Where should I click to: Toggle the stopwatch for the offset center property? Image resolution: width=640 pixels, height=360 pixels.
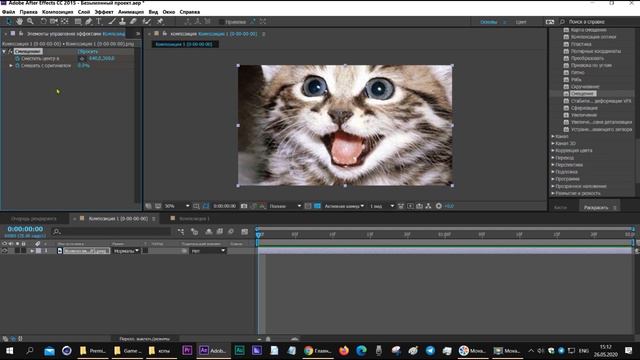pos(17,59)
